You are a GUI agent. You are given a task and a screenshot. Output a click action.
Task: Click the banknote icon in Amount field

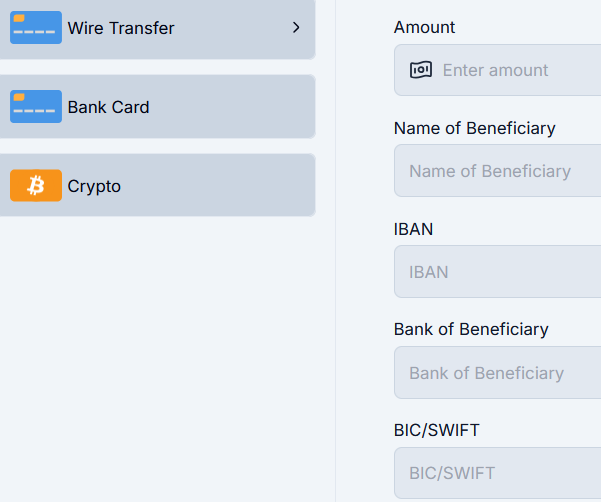[x=421, y=70]
